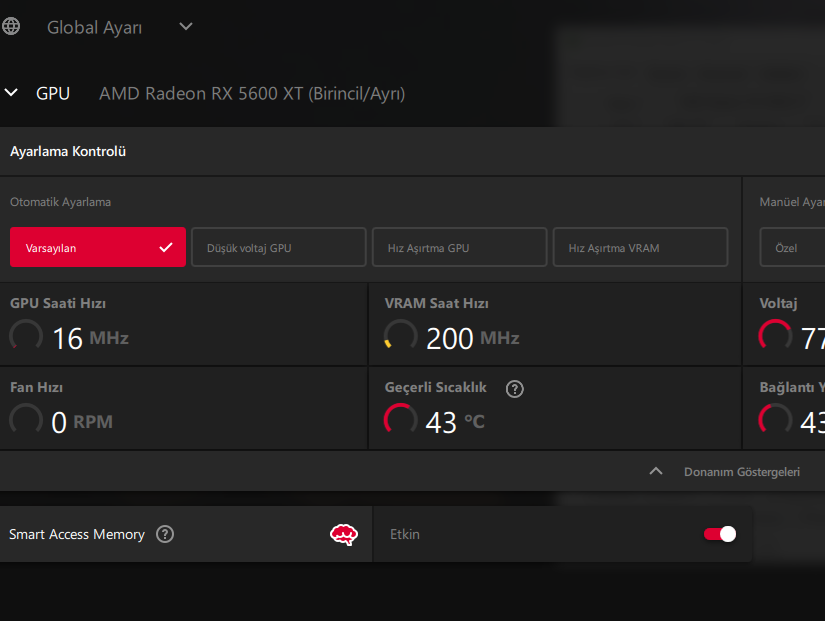This screenshot has width=825, height=621.
Task: Click the Donanım Göstergeleri label
Action: pos(742,472)
